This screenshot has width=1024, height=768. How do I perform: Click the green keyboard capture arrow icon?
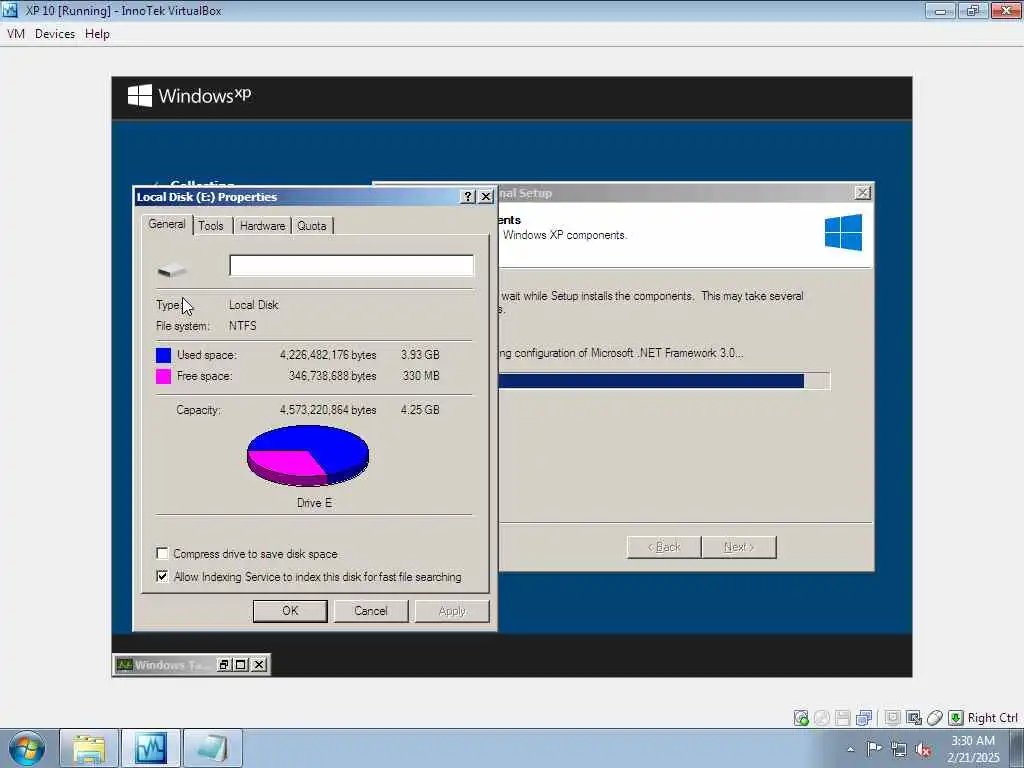pos(955,718)
